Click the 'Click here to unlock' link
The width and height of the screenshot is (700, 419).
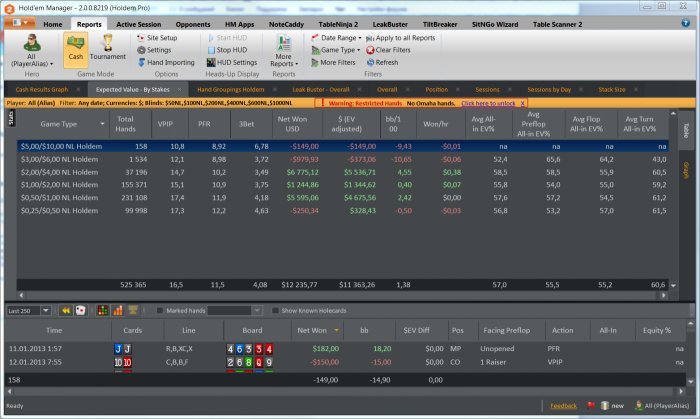[488, 103]
